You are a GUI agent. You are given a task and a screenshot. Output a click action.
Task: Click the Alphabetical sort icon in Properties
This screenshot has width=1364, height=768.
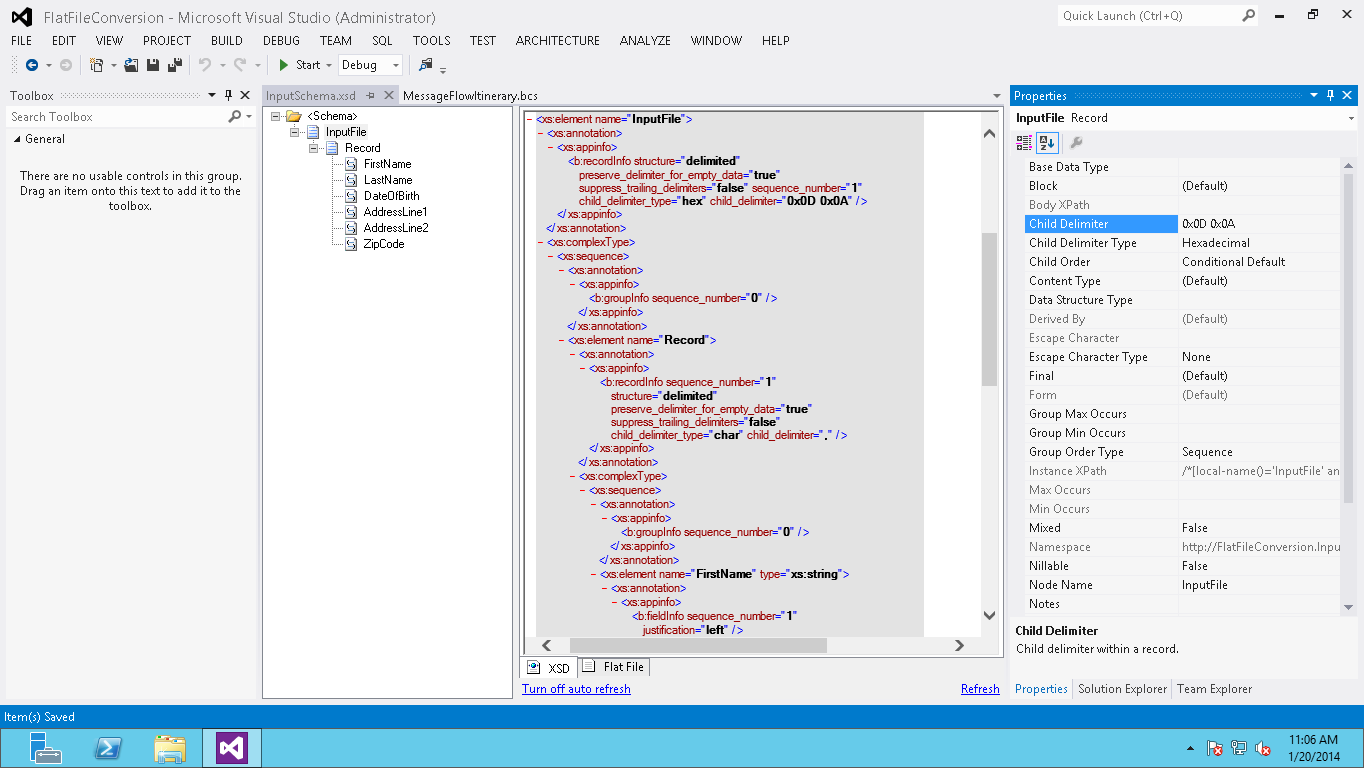point(1047,142)
